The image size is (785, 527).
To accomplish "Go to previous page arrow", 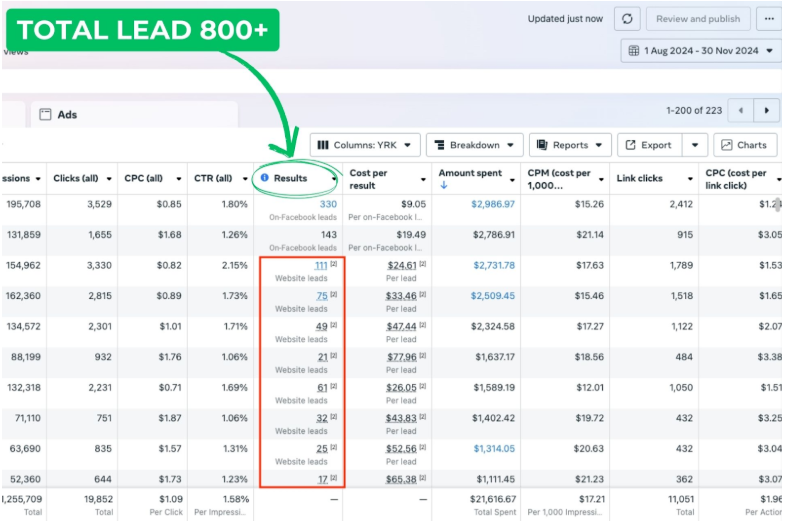I will (x=740, y=110).
